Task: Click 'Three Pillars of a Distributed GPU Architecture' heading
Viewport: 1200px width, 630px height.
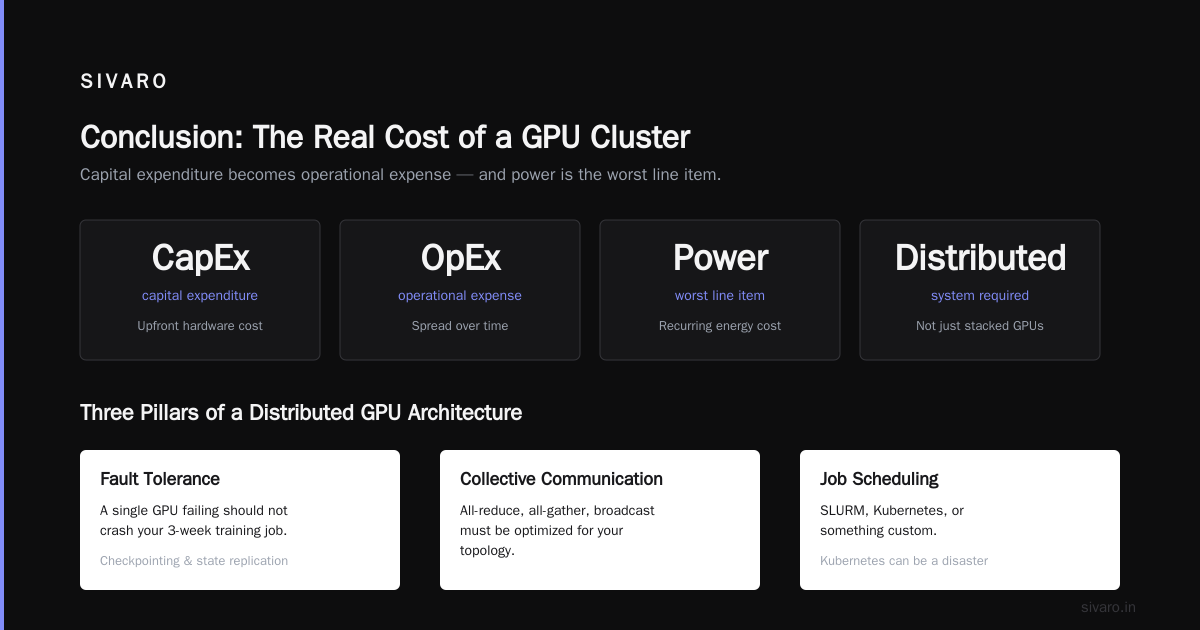Action: pos(301,412)
